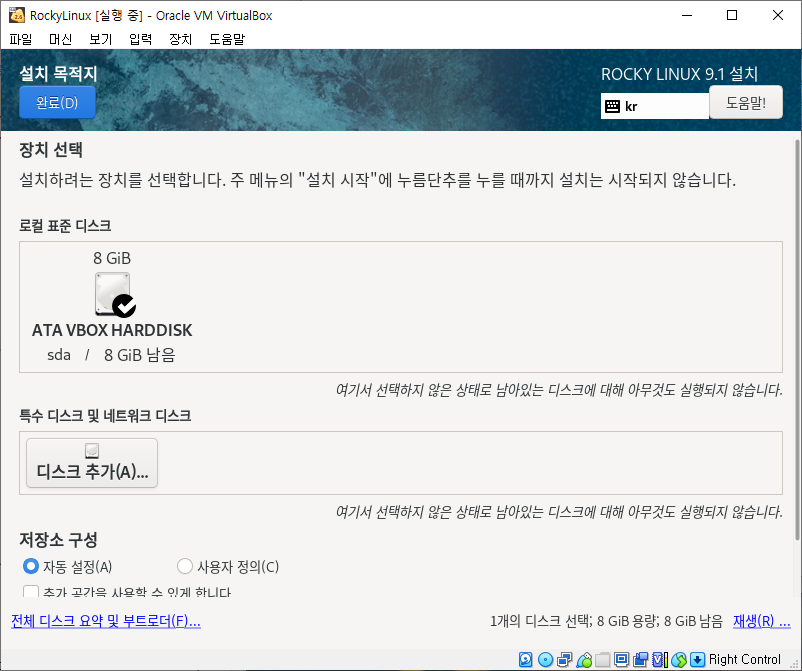Open the 머신 menu

pos(60,39)
